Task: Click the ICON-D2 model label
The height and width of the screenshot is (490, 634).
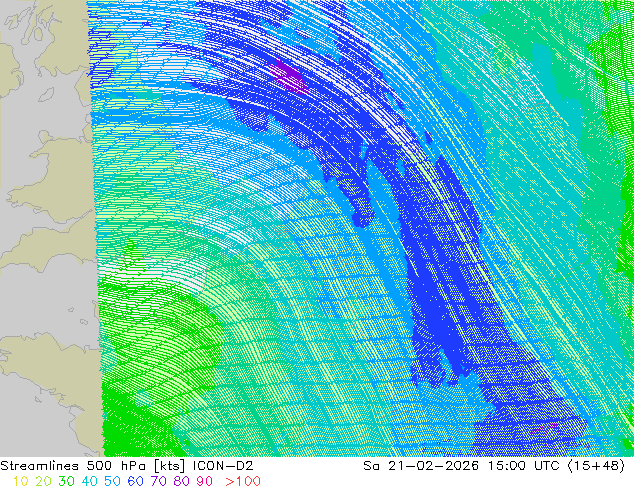Action: (223, 466)
